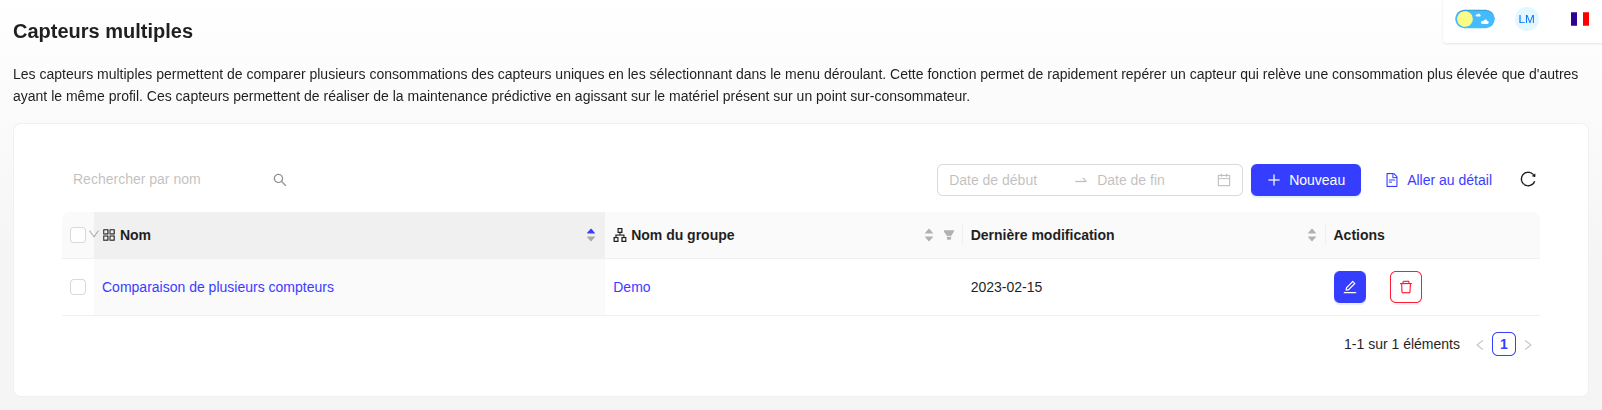
Task: Select the Comparaison de plusieurs compteurs row checkbox
Action: 78,287
